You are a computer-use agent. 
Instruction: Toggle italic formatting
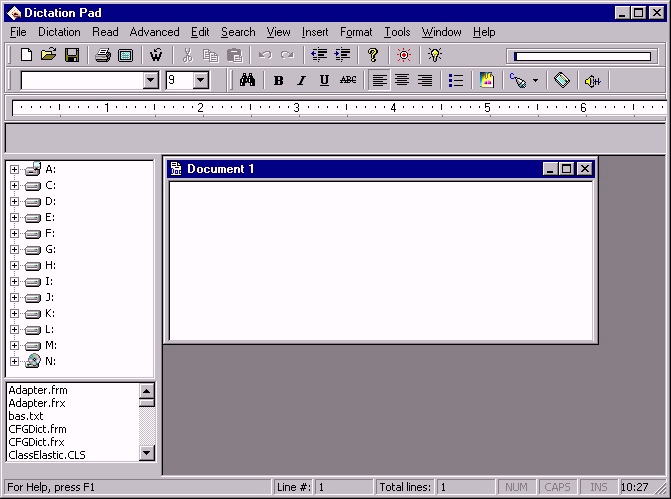pyautogui.click(x=302, y=80)
